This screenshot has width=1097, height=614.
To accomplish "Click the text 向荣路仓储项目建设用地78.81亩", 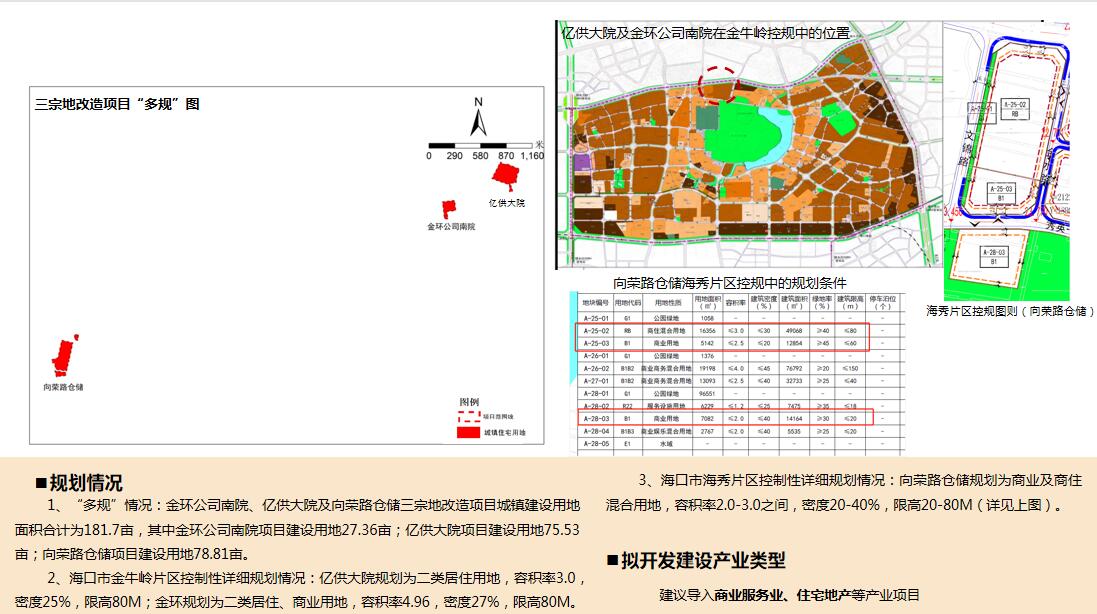I will tap(142, 554).
